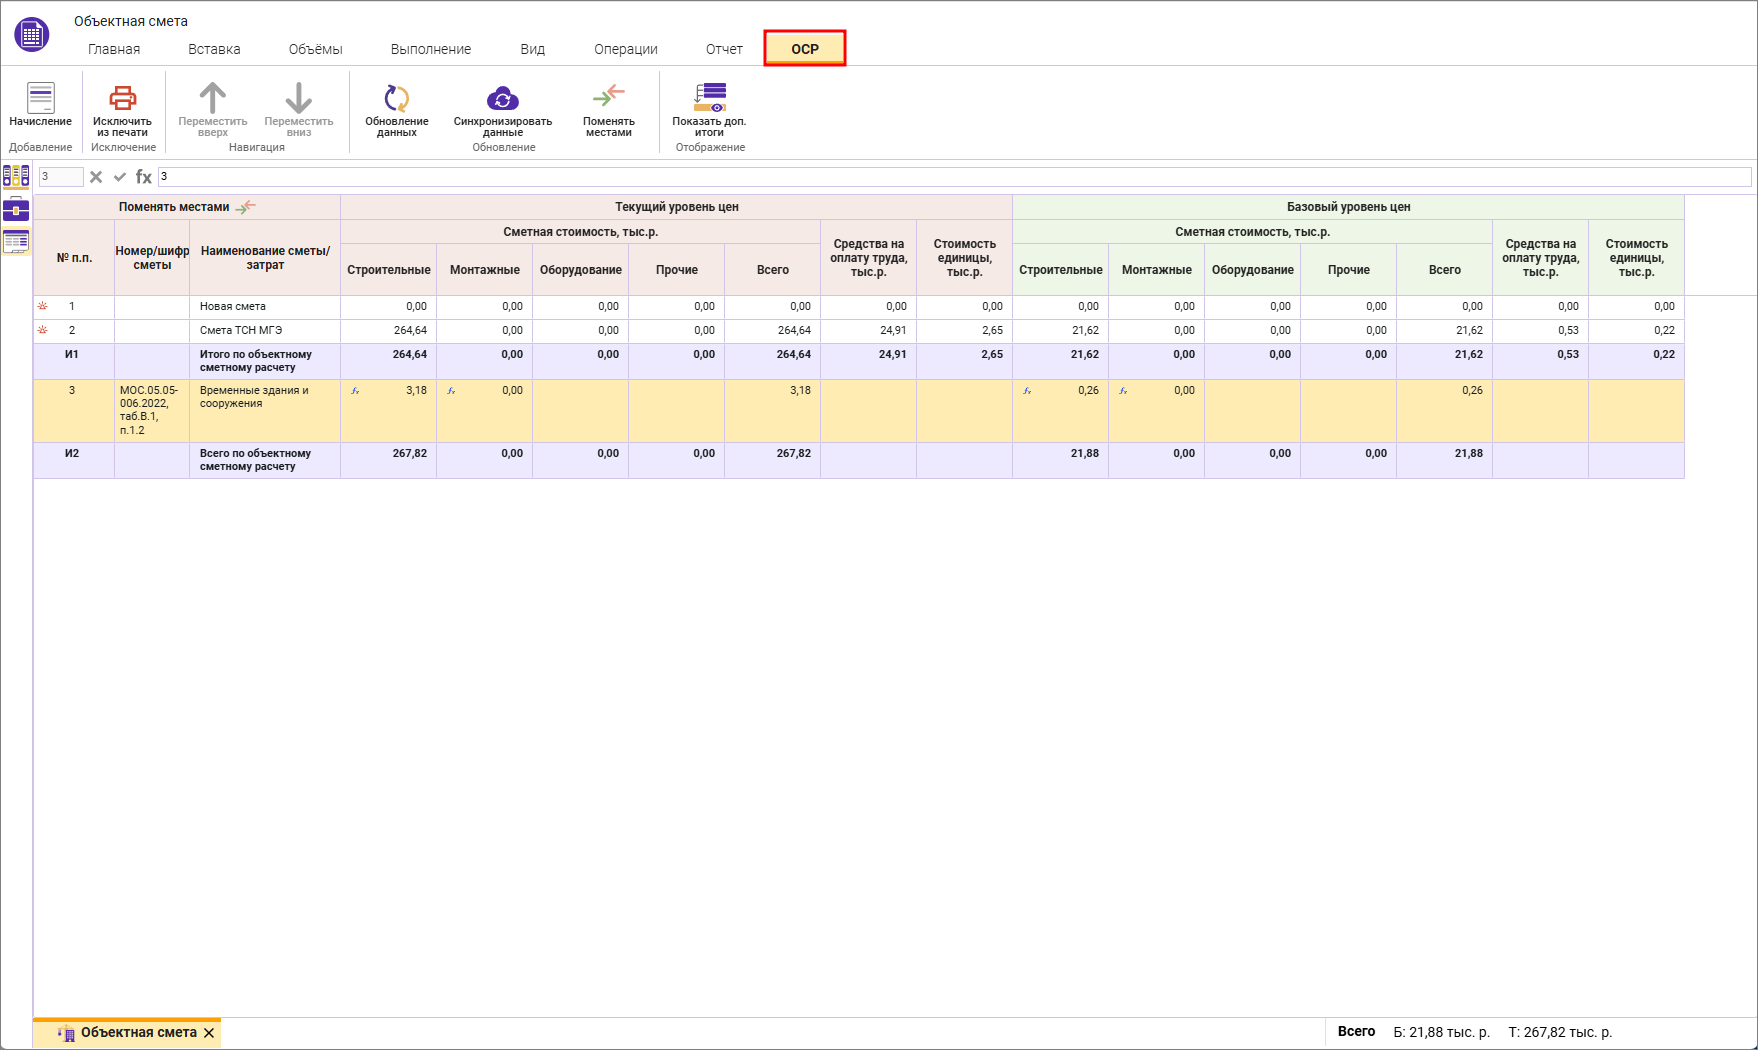Click the top left sidebar binders icon
The width and height of the screenshot is (1758, 1050).
16,177
